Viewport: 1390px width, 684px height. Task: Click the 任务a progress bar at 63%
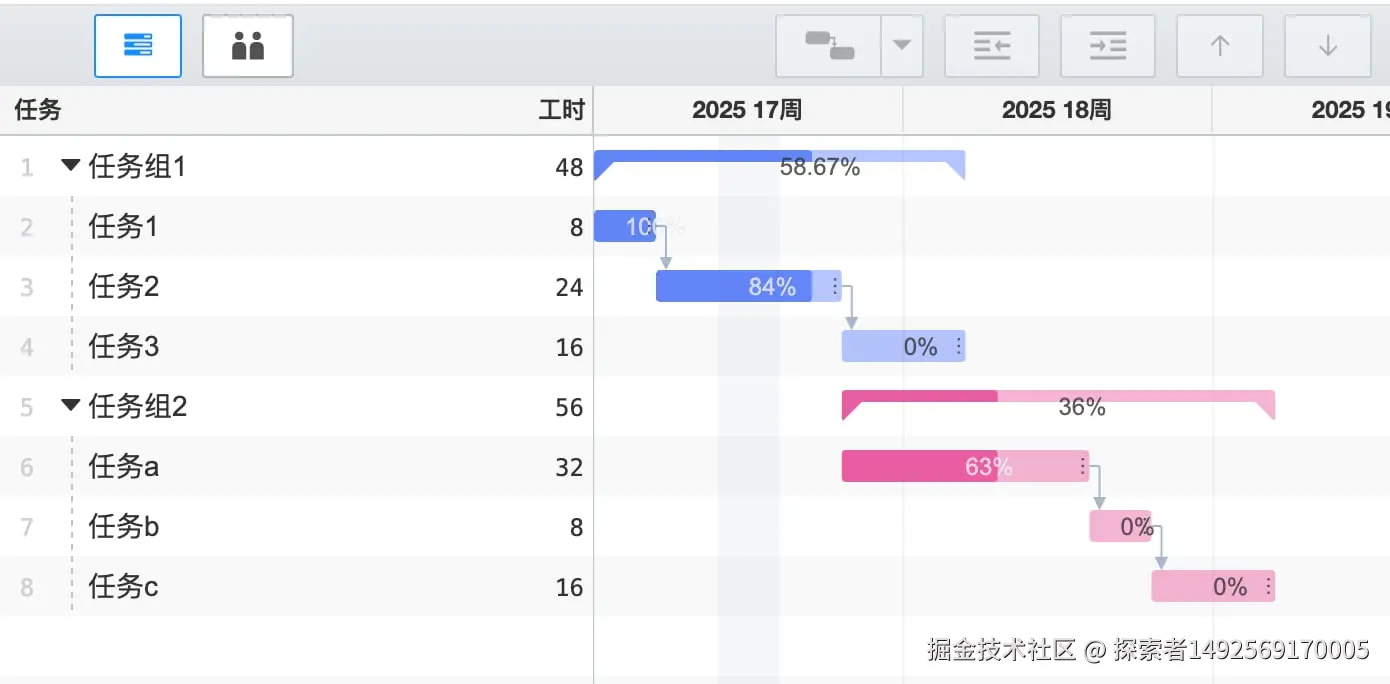point(930,467)
